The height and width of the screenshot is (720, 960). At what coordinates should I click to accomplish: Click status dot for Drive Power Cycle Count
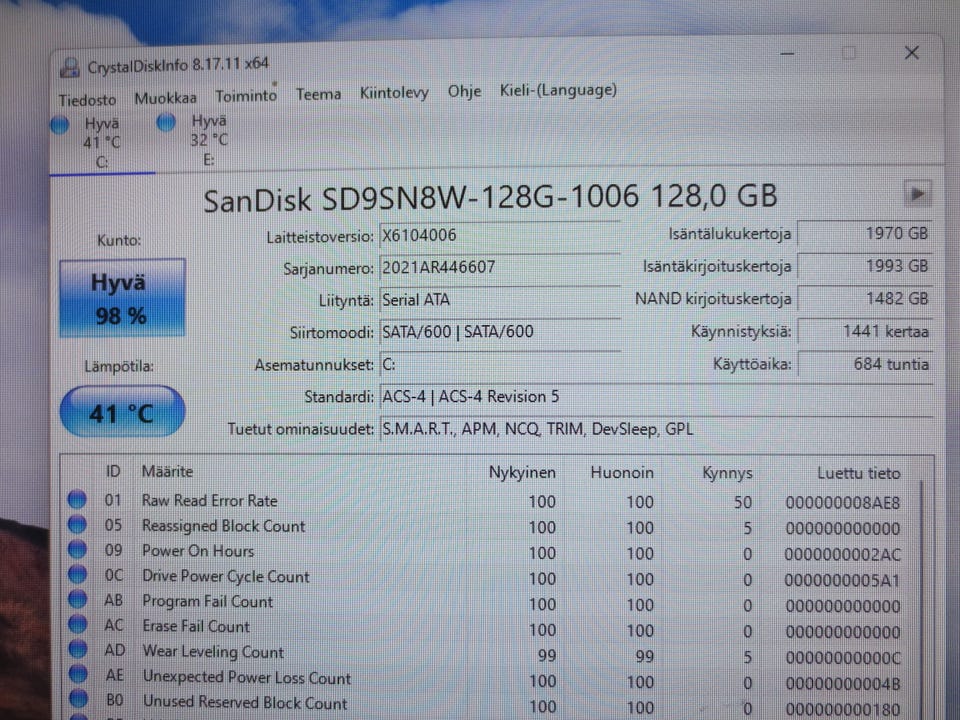tap(77, 574)
